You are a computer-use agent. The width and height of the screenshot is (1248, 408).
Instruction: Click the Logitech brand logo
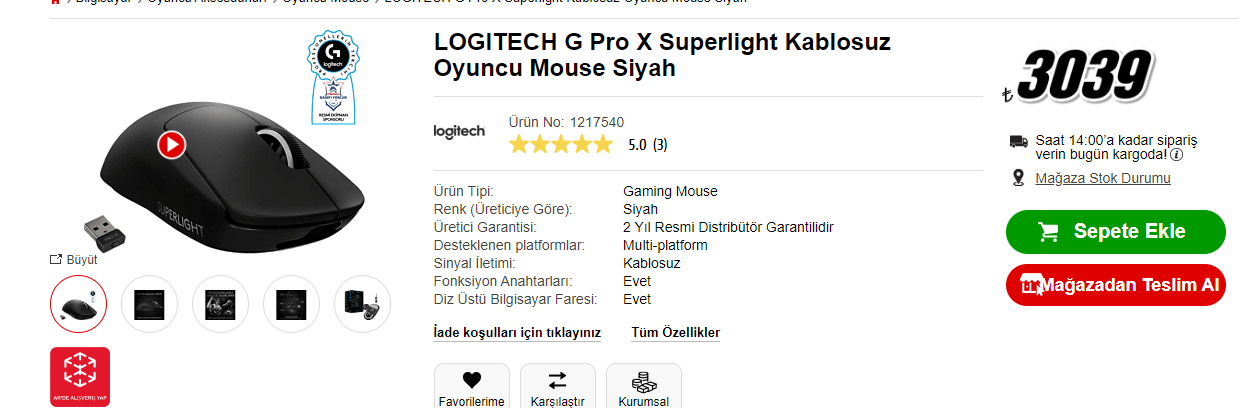(459, 131)
